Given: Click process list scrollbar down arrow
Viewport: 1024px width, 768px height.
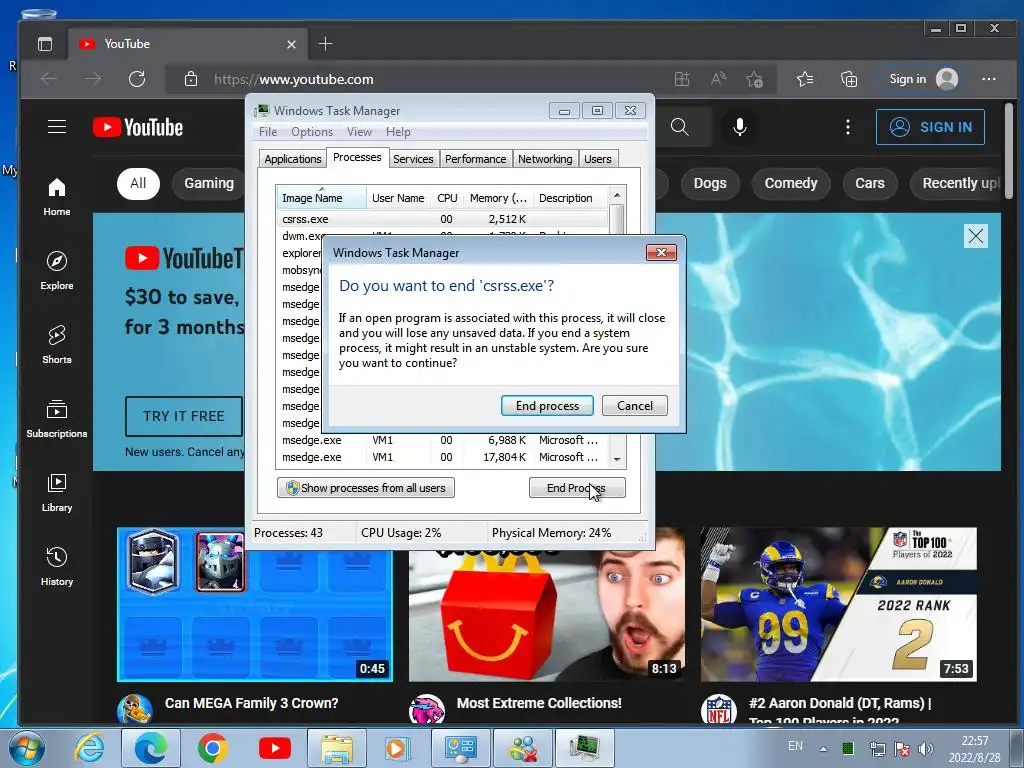Looking at the screenshot, I should (617, 460).
